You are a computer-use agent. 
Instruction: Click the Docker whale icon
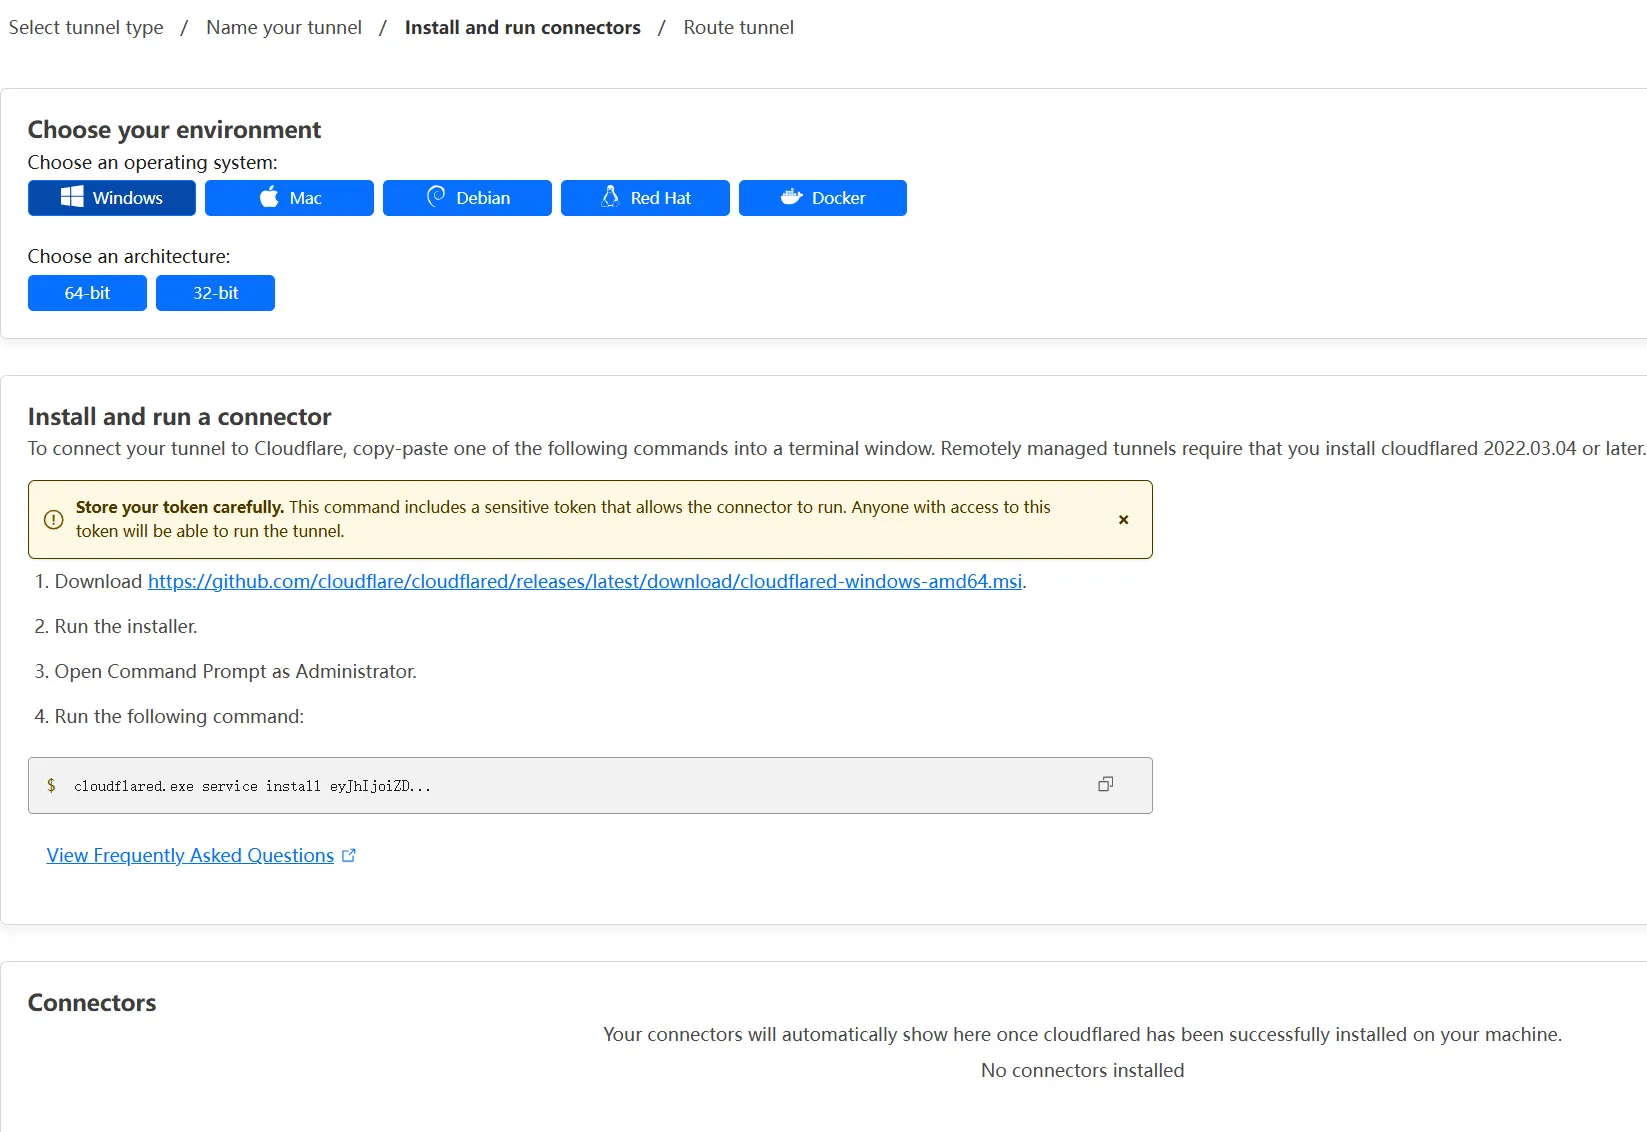click(x=792, y=197)
